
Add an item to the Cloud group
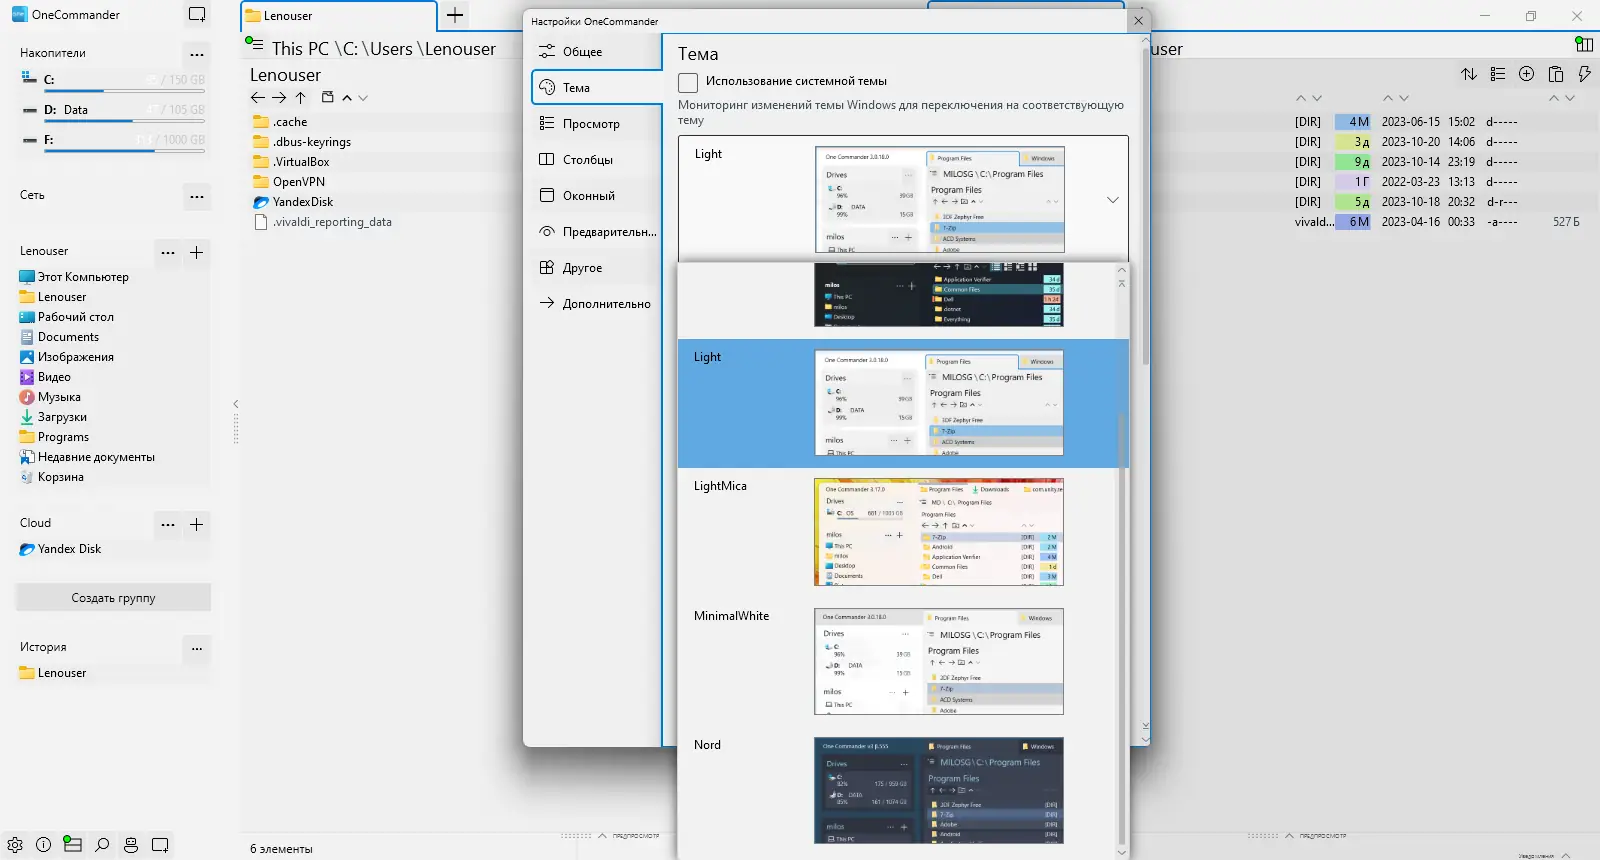pyautogui.click(x=197, y=524)
